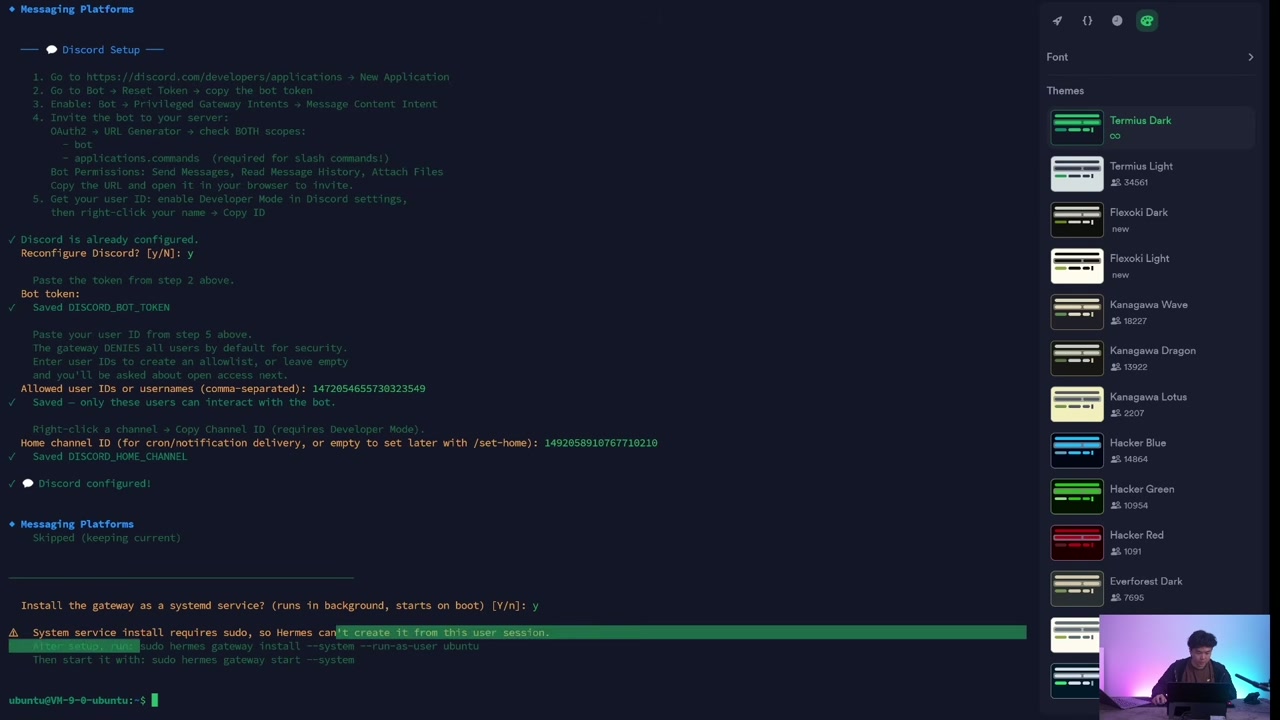Choose the Hacker Blue theme
This screenshot has width=1280, height=720.
click(x=1150, y=450)
